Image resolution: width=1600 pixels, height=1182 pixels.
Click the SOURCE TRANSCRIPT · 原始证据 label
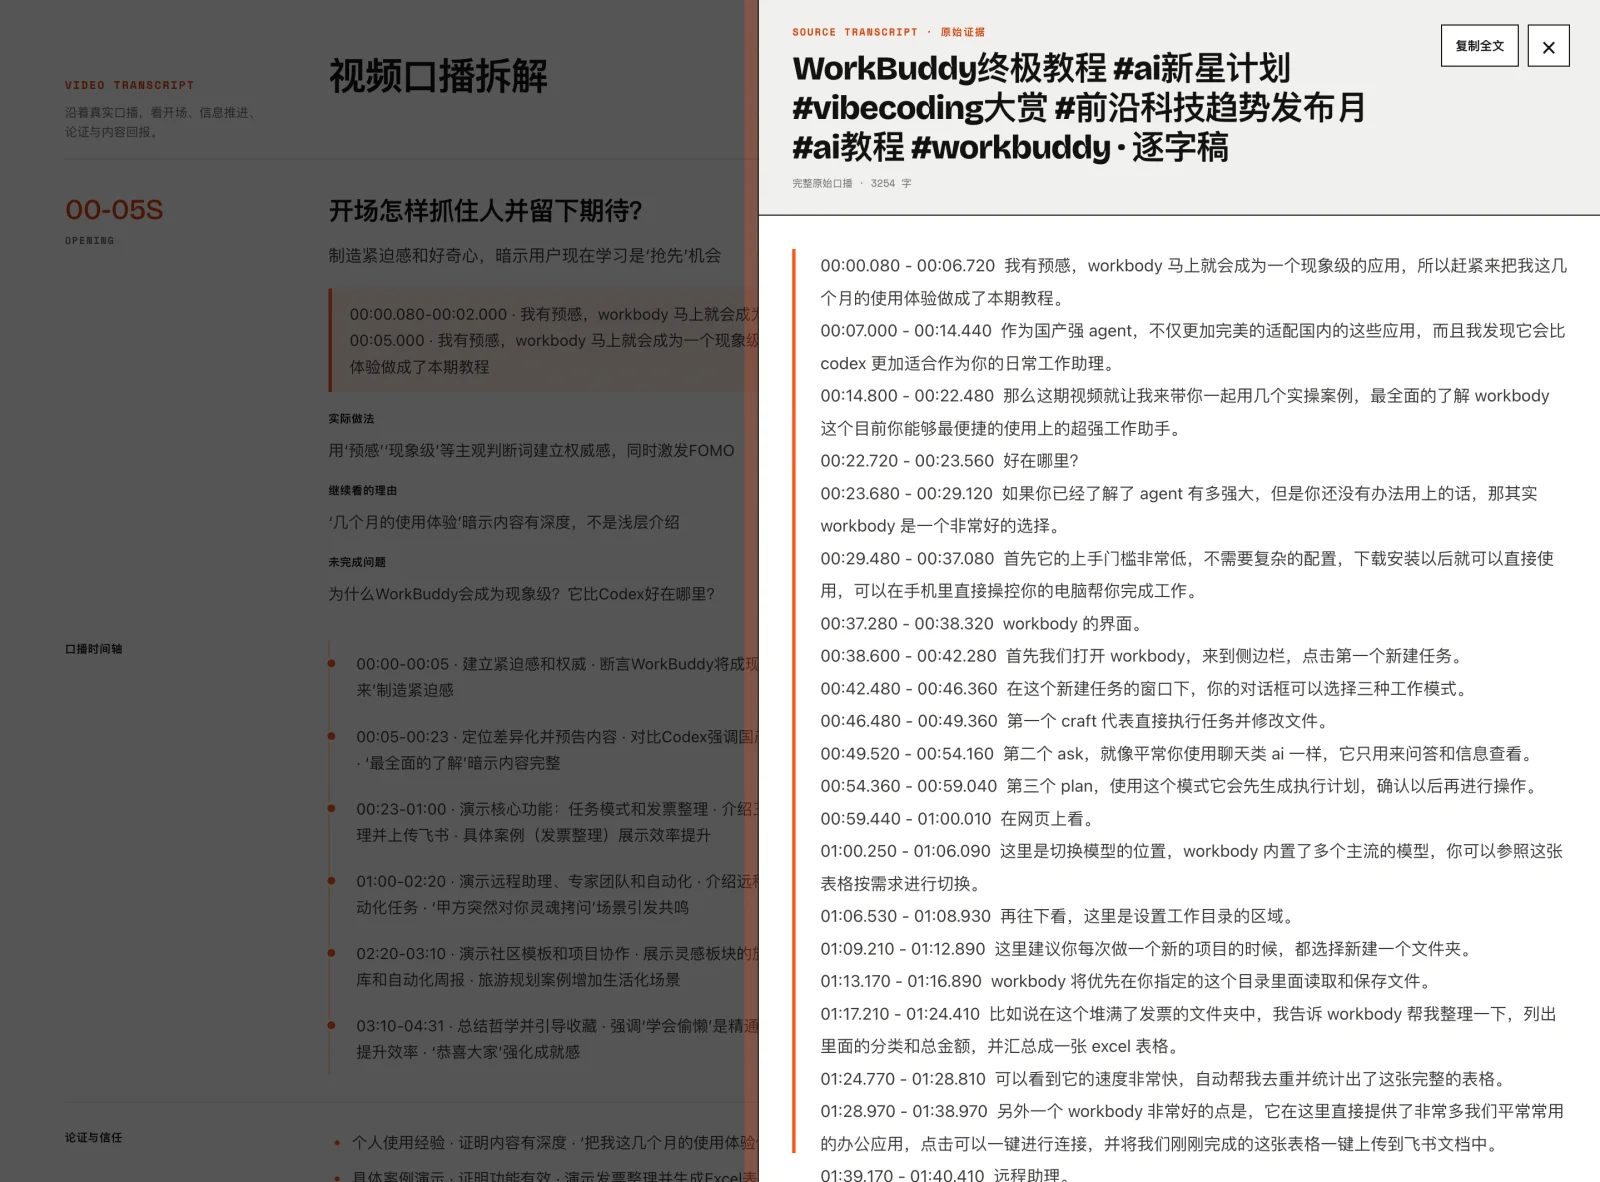[x=888, y=32]
